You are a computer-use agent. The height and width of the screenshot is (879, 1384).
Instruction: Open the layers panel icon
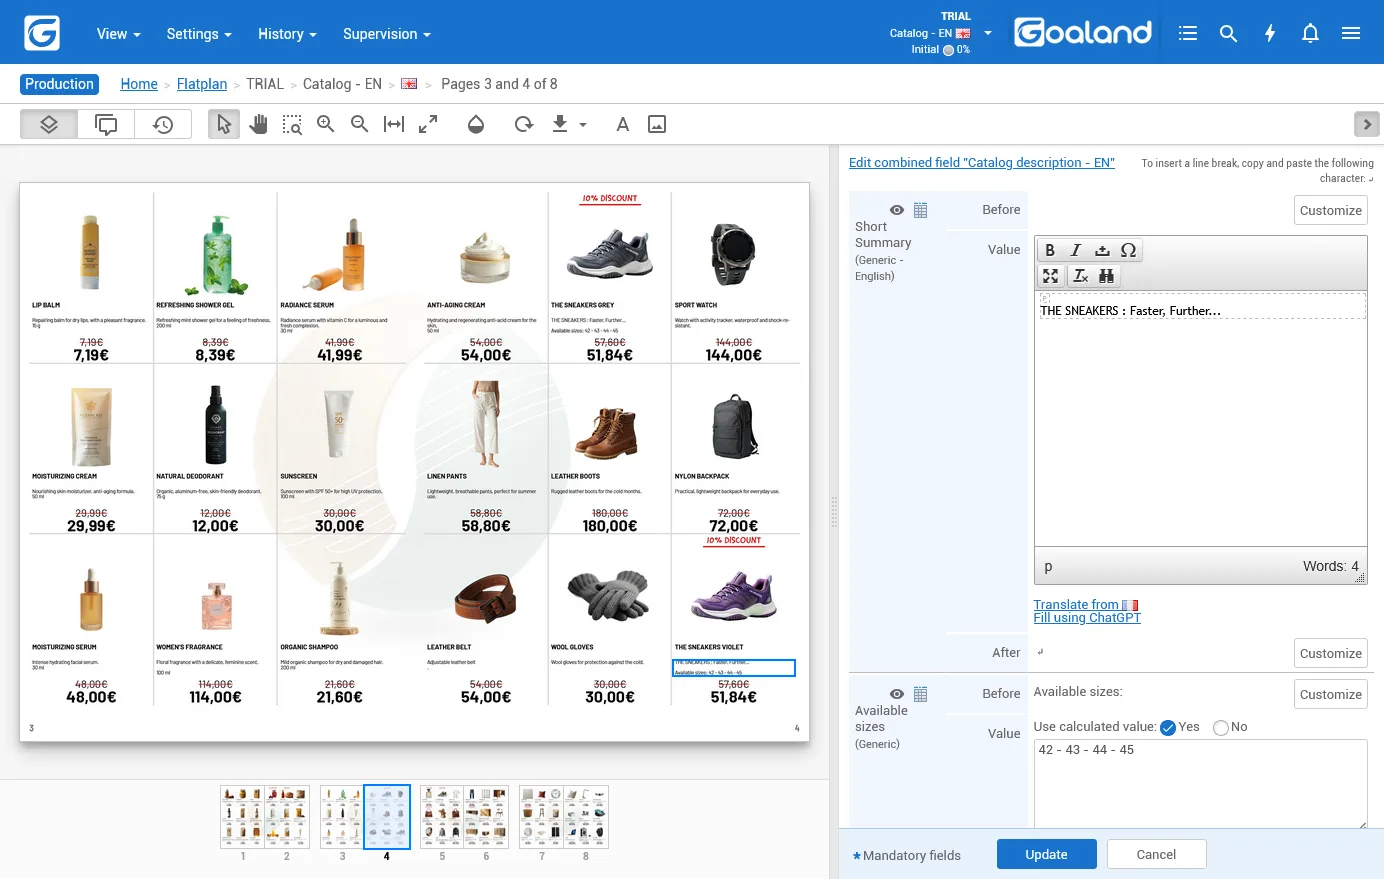49,124
